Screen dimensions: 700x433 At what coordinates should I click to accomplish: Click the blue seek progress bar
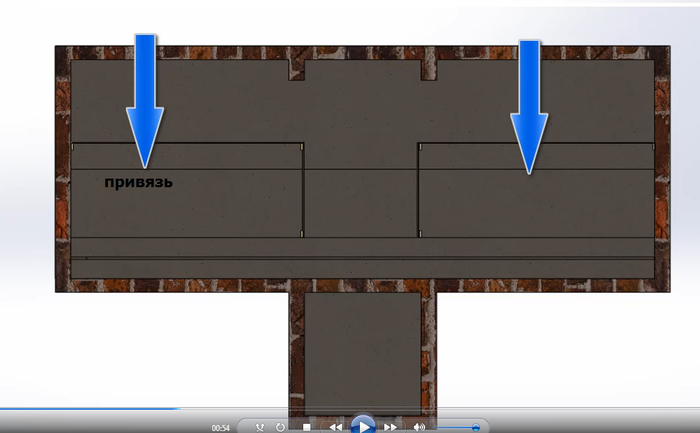tap(90, 409)
